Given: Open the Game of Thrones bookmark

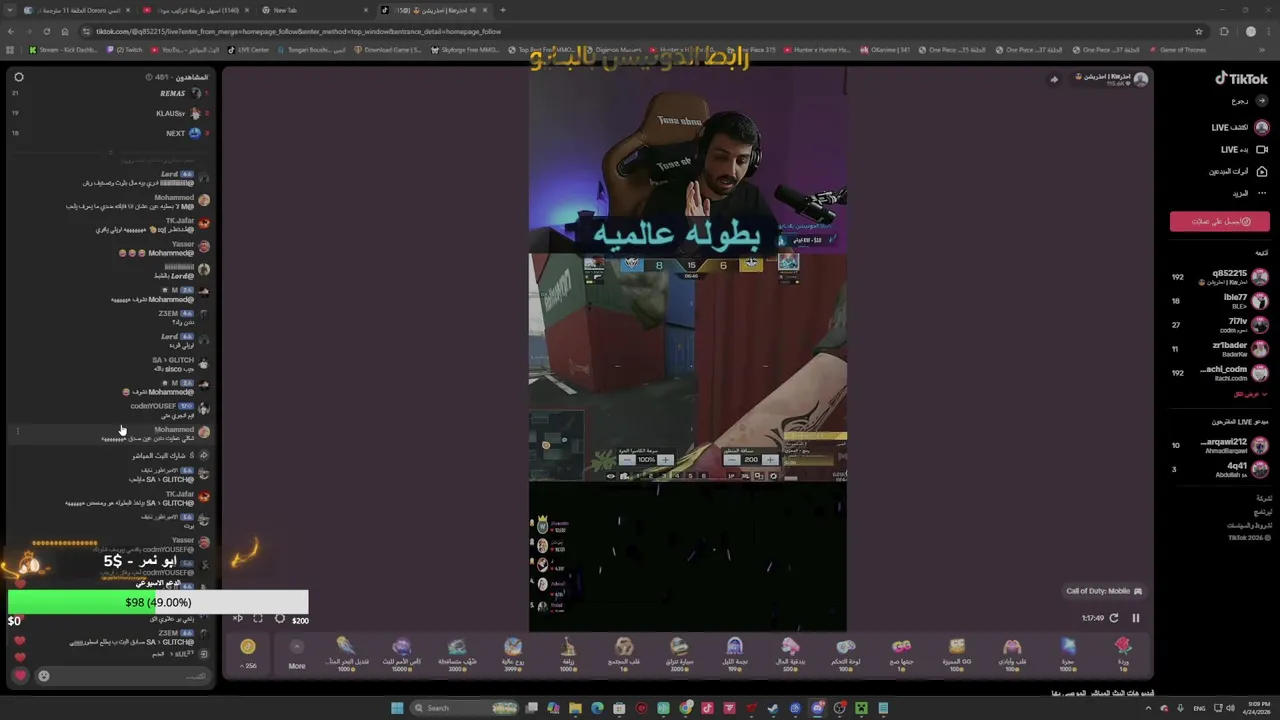Looking at the screenshot, I should [x=1177, y=49].
